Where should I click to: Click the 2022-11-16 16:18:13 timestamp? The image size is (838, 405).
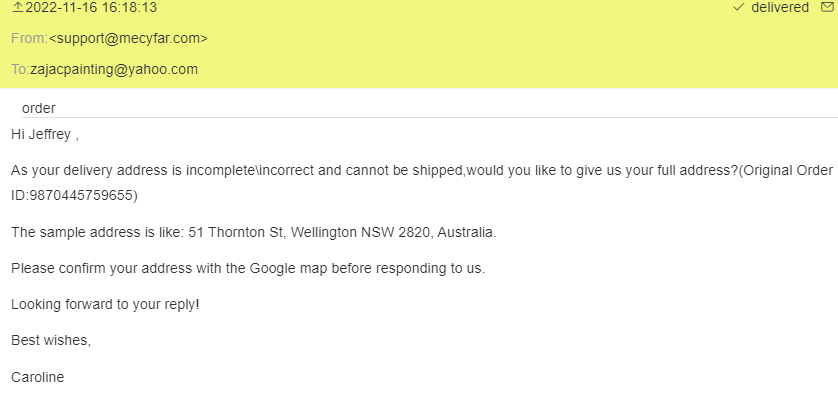click(x=92, y=8)
